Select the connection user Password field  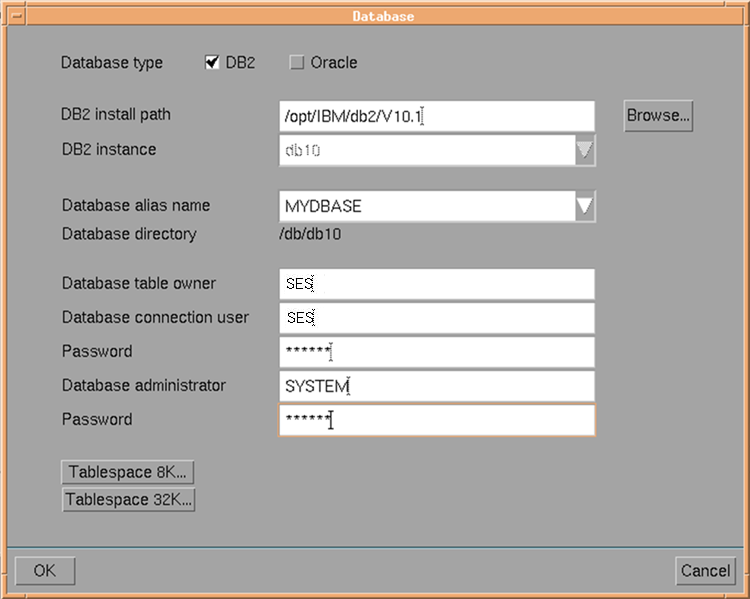[437, 352]
